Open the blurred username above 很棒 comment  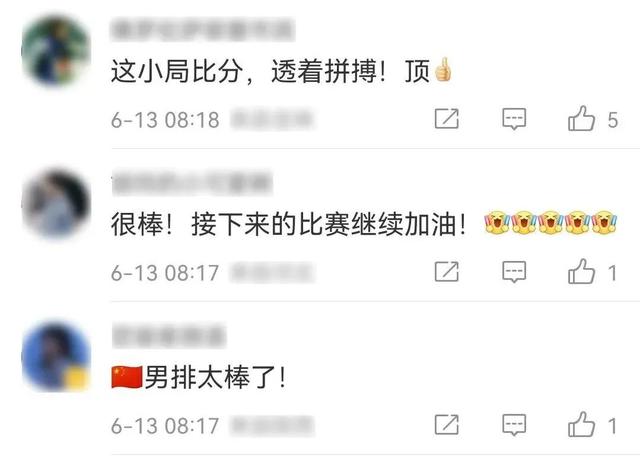[x=192, y=182]
